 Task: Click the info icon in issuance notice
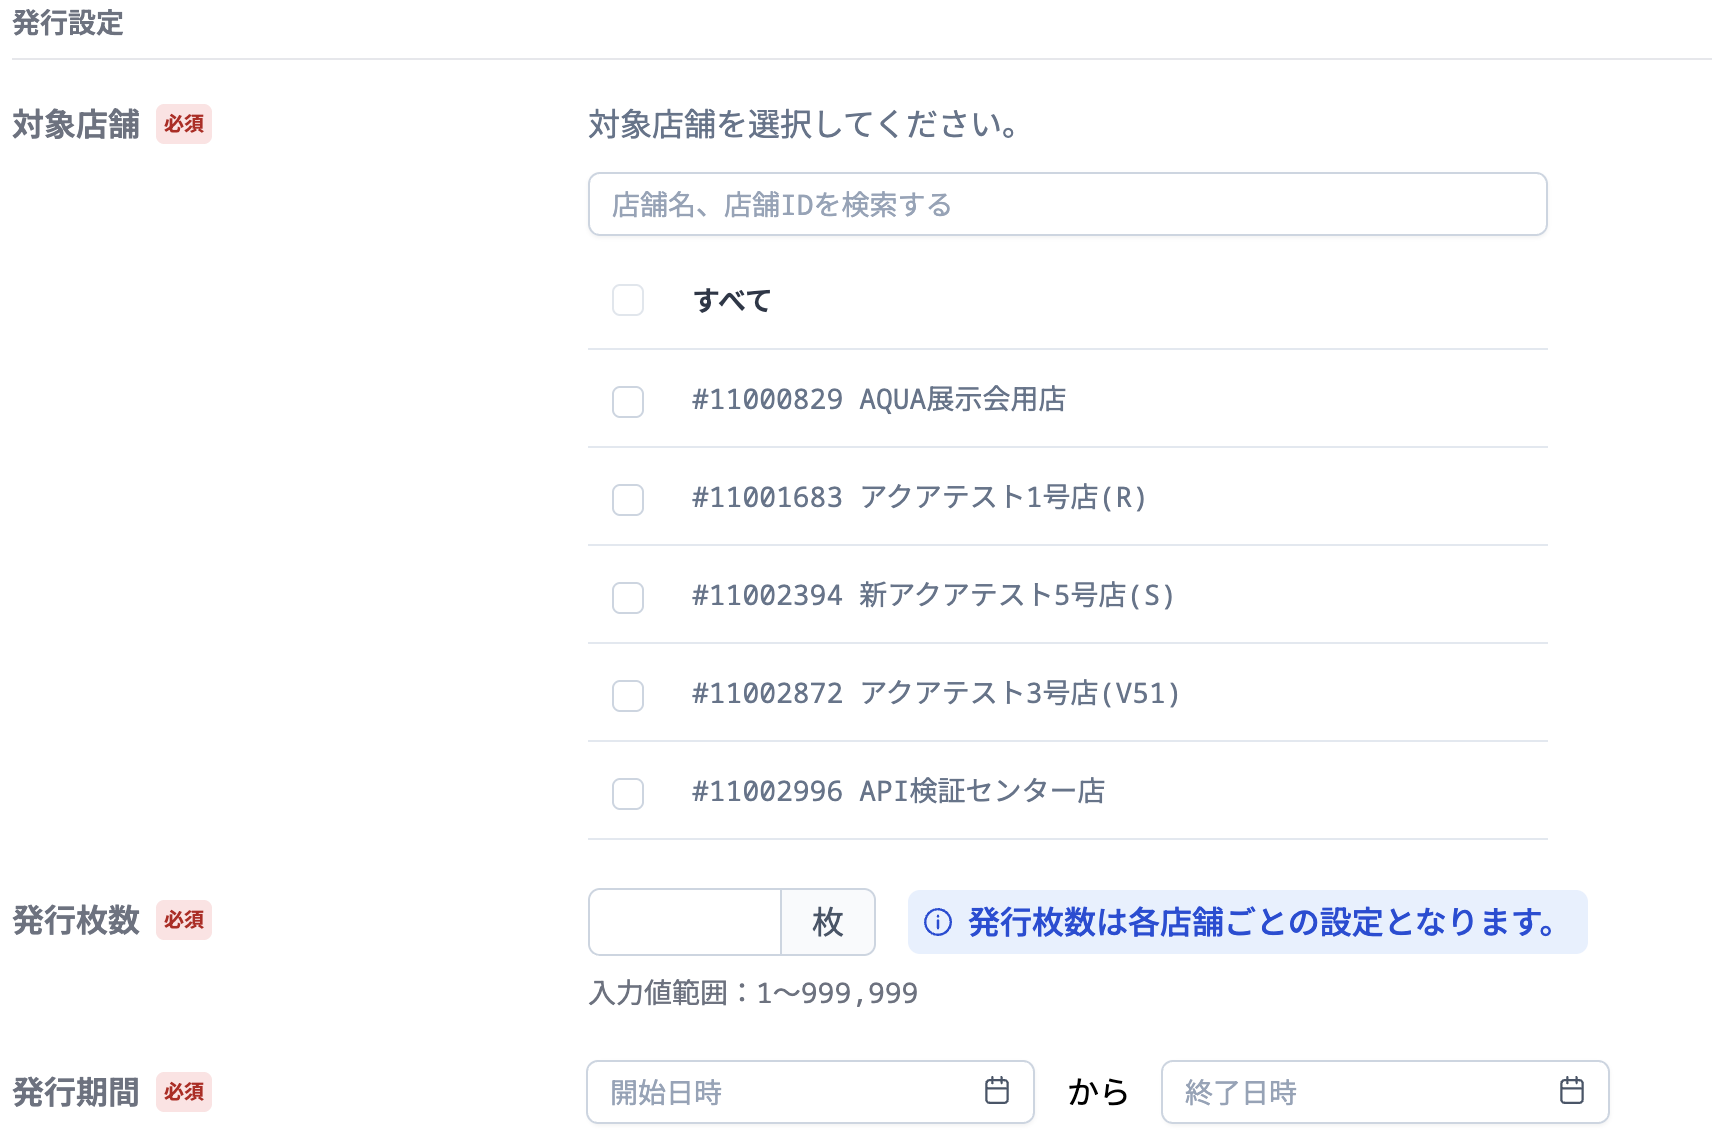[x=938, y=922]
